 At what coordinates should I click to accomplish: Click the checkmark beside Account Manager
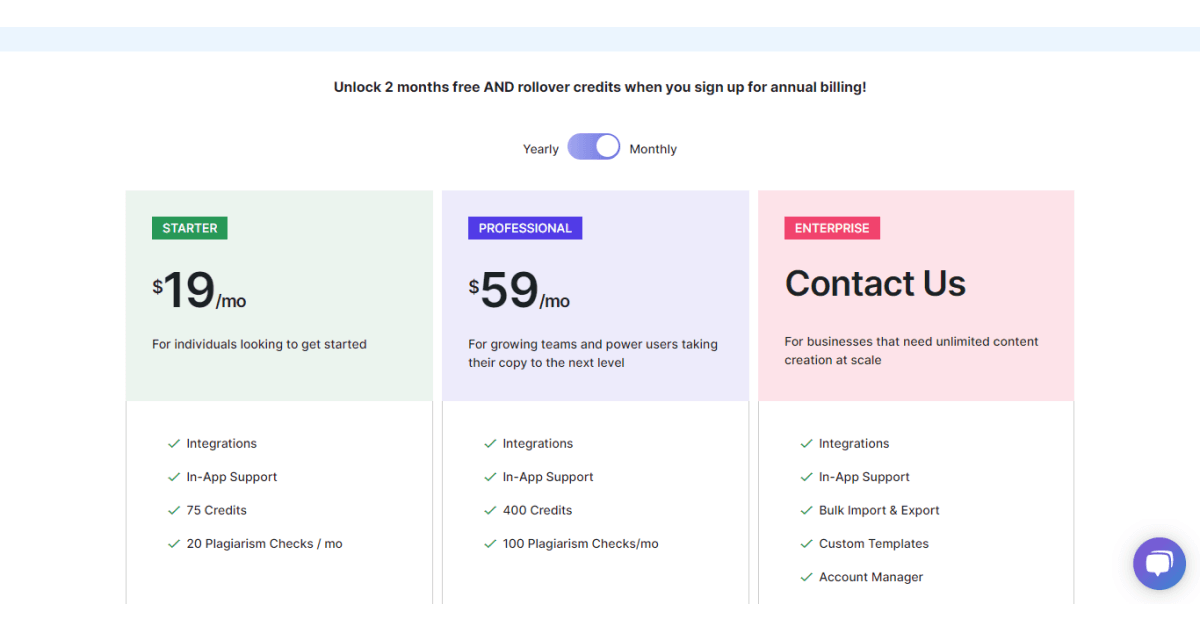tap(806, 577)
